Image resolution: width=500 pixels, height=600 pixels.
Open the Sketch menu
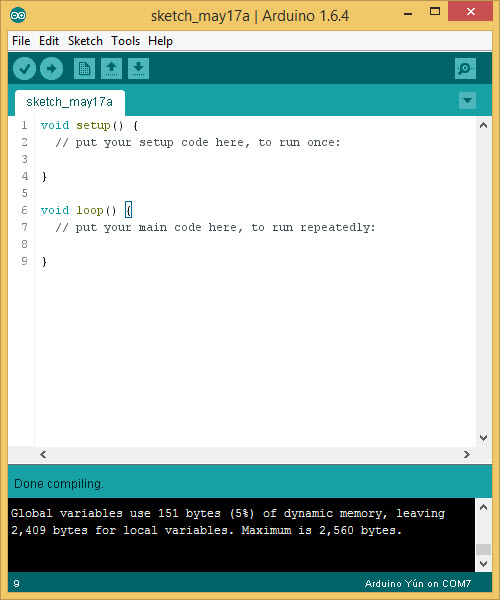tap(85, 41)
